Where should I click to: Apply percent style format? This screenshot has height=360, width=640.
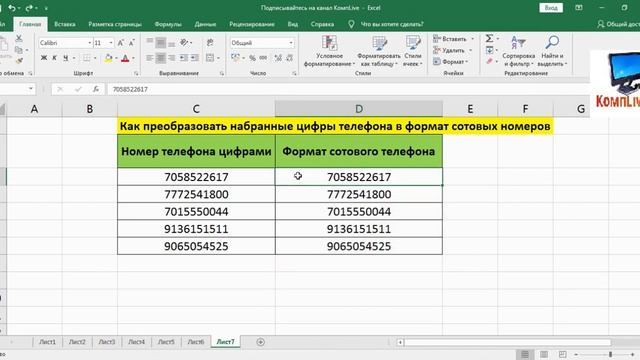253,58
